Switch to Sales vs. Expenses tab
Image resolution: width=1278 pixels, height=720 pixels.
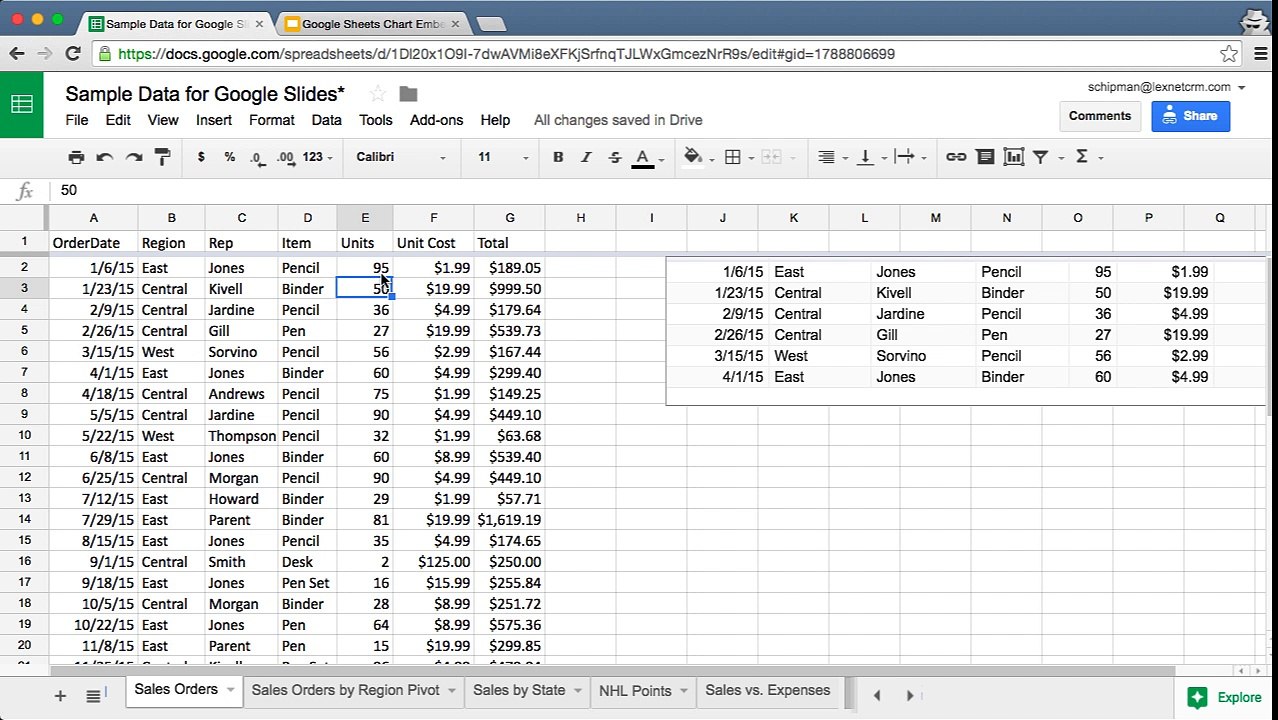click(768, 690)
